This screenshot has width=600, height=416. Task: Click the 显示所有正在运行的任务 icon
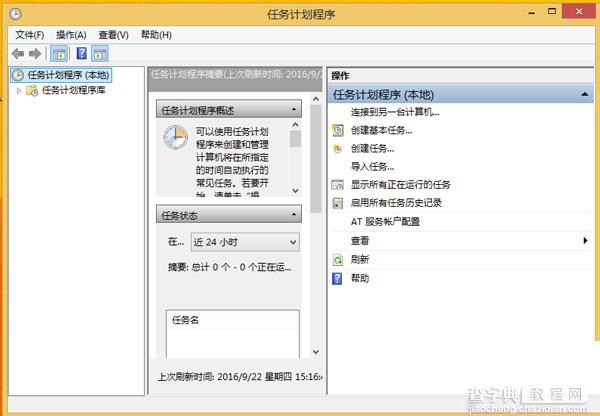tap(338, 185)
